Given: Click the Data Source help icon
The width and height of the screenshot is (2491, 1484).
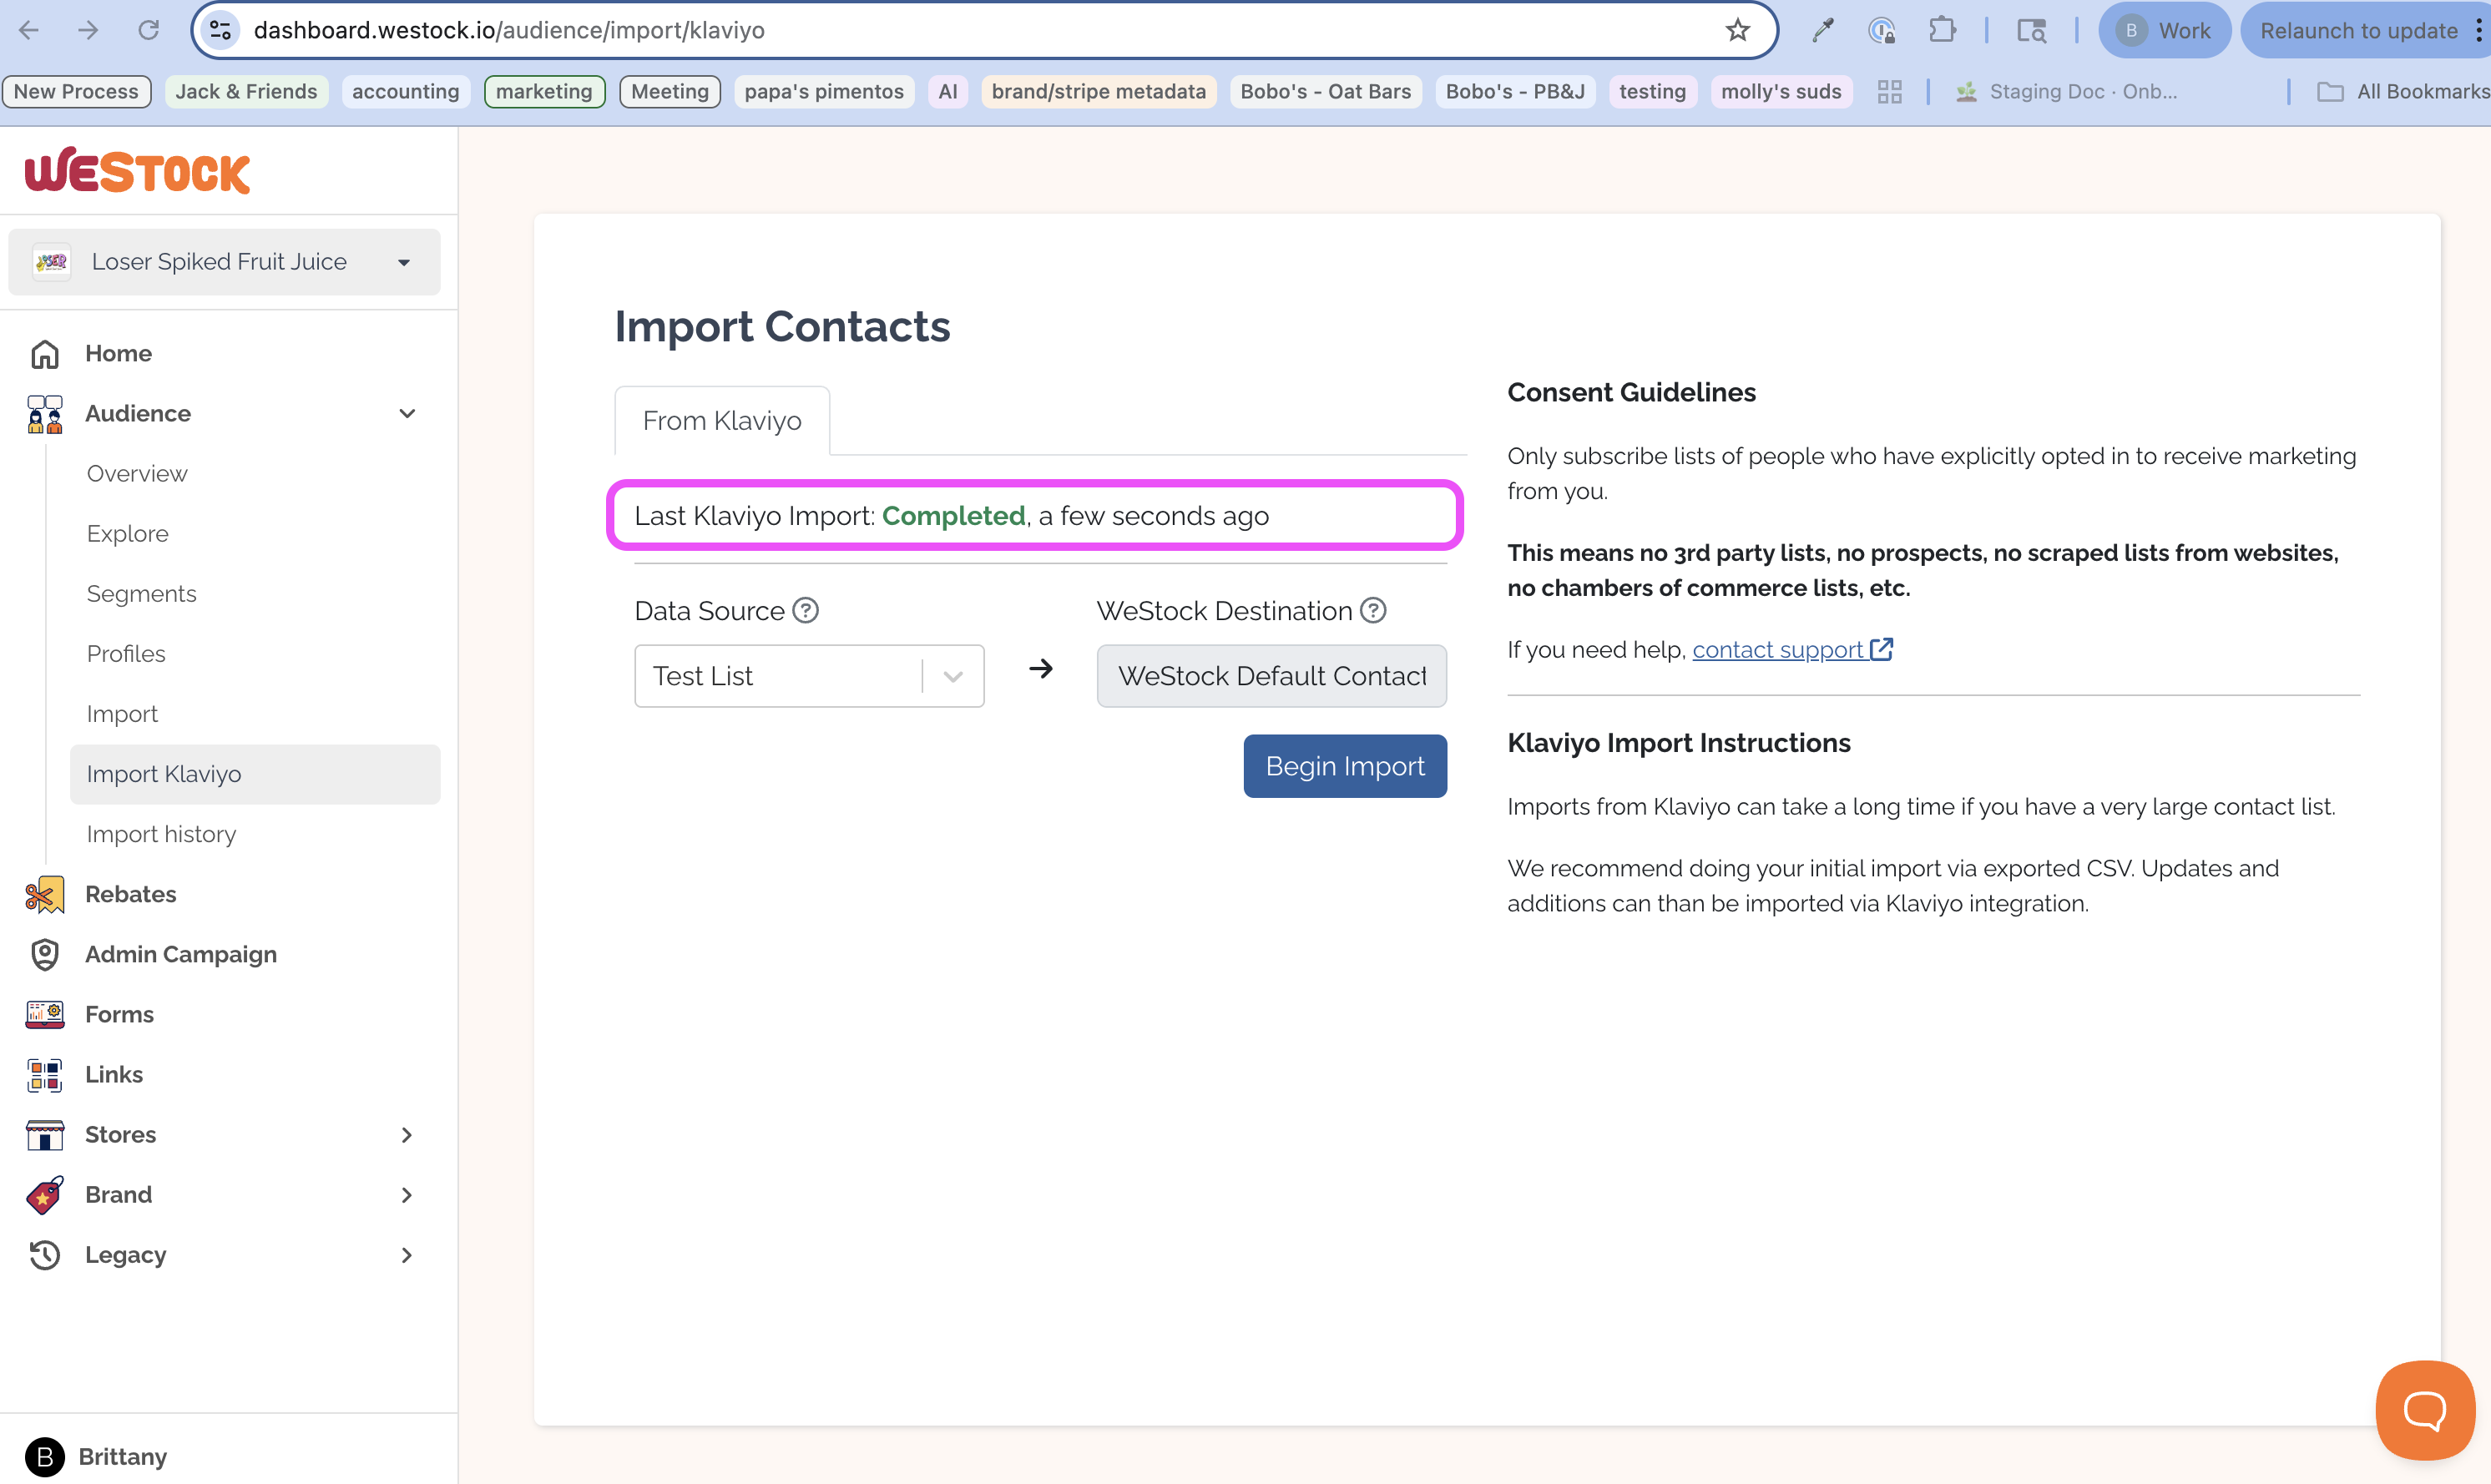Looking at the screenshot, I should (806, 611).
